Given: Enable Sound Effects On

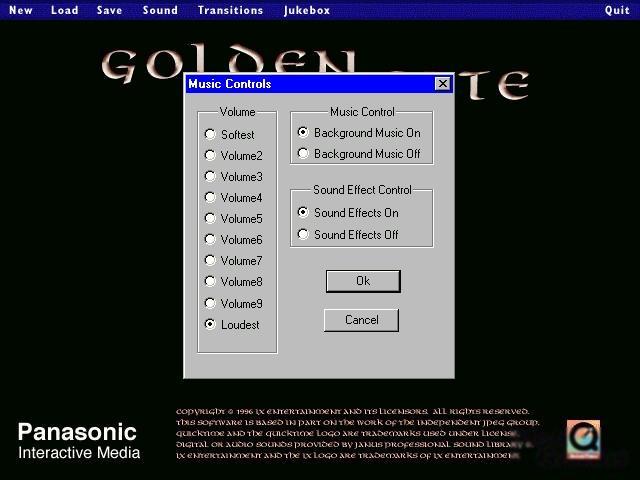Looking at the screenshot, I should (303, 212).
